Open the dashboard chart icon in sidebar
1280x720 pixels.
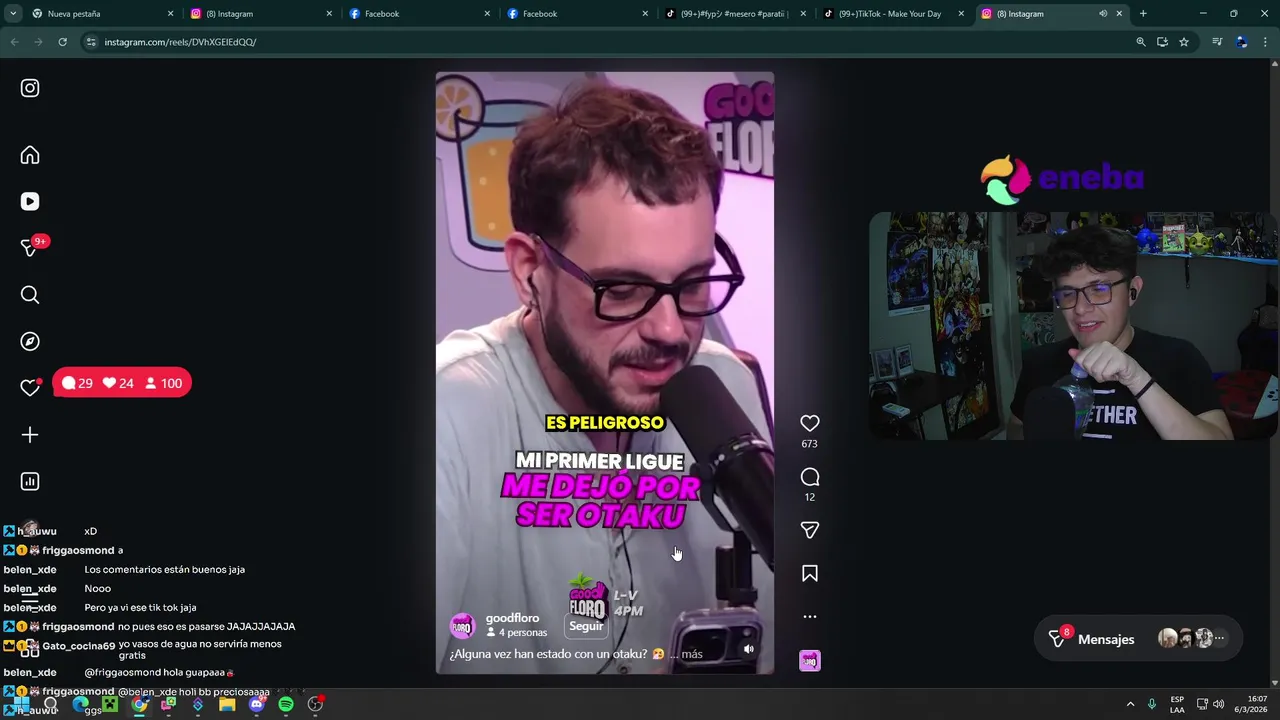30,481
